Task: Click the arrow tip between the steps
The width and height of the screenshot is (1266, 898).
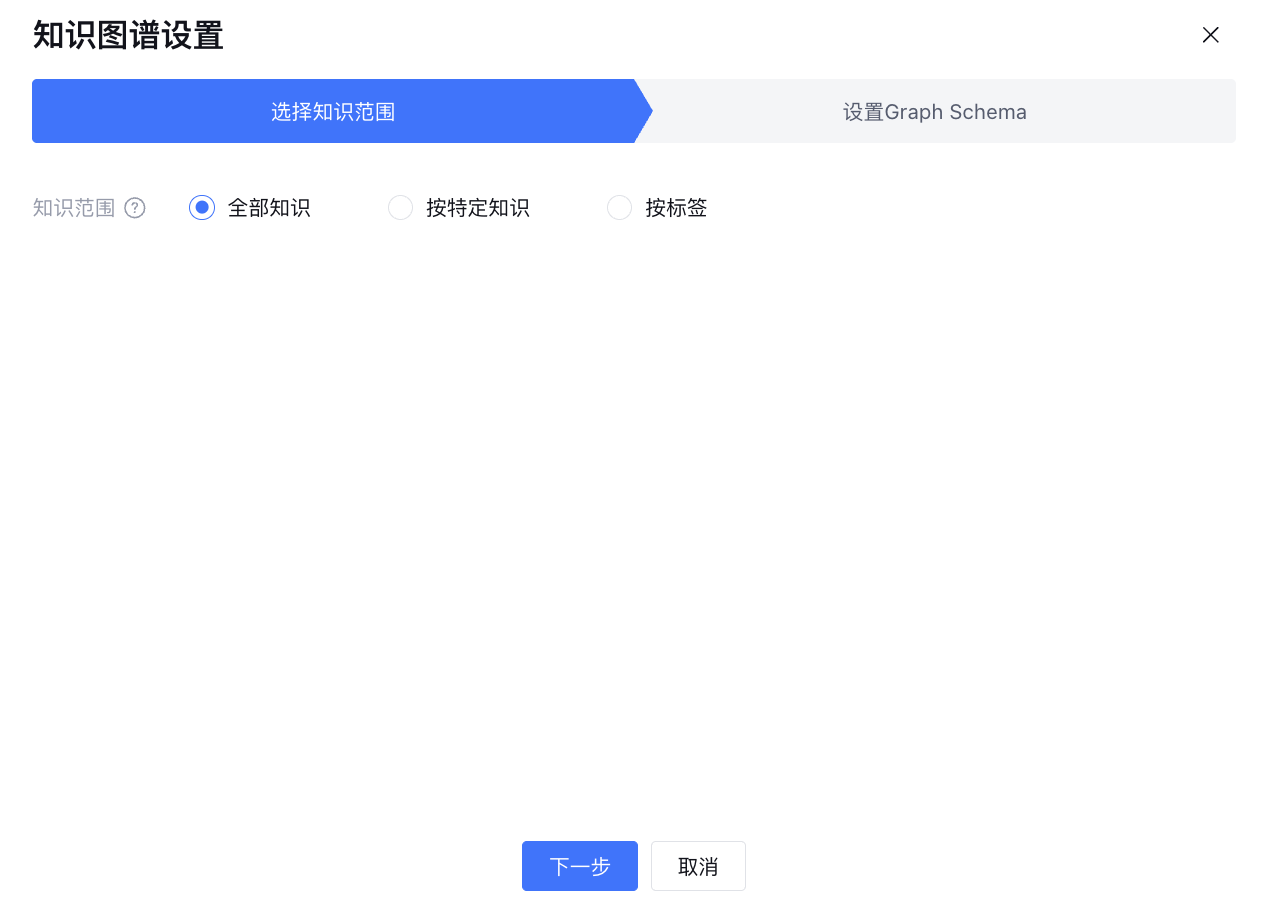Action: pyautogui.click(x=645, y=112)
